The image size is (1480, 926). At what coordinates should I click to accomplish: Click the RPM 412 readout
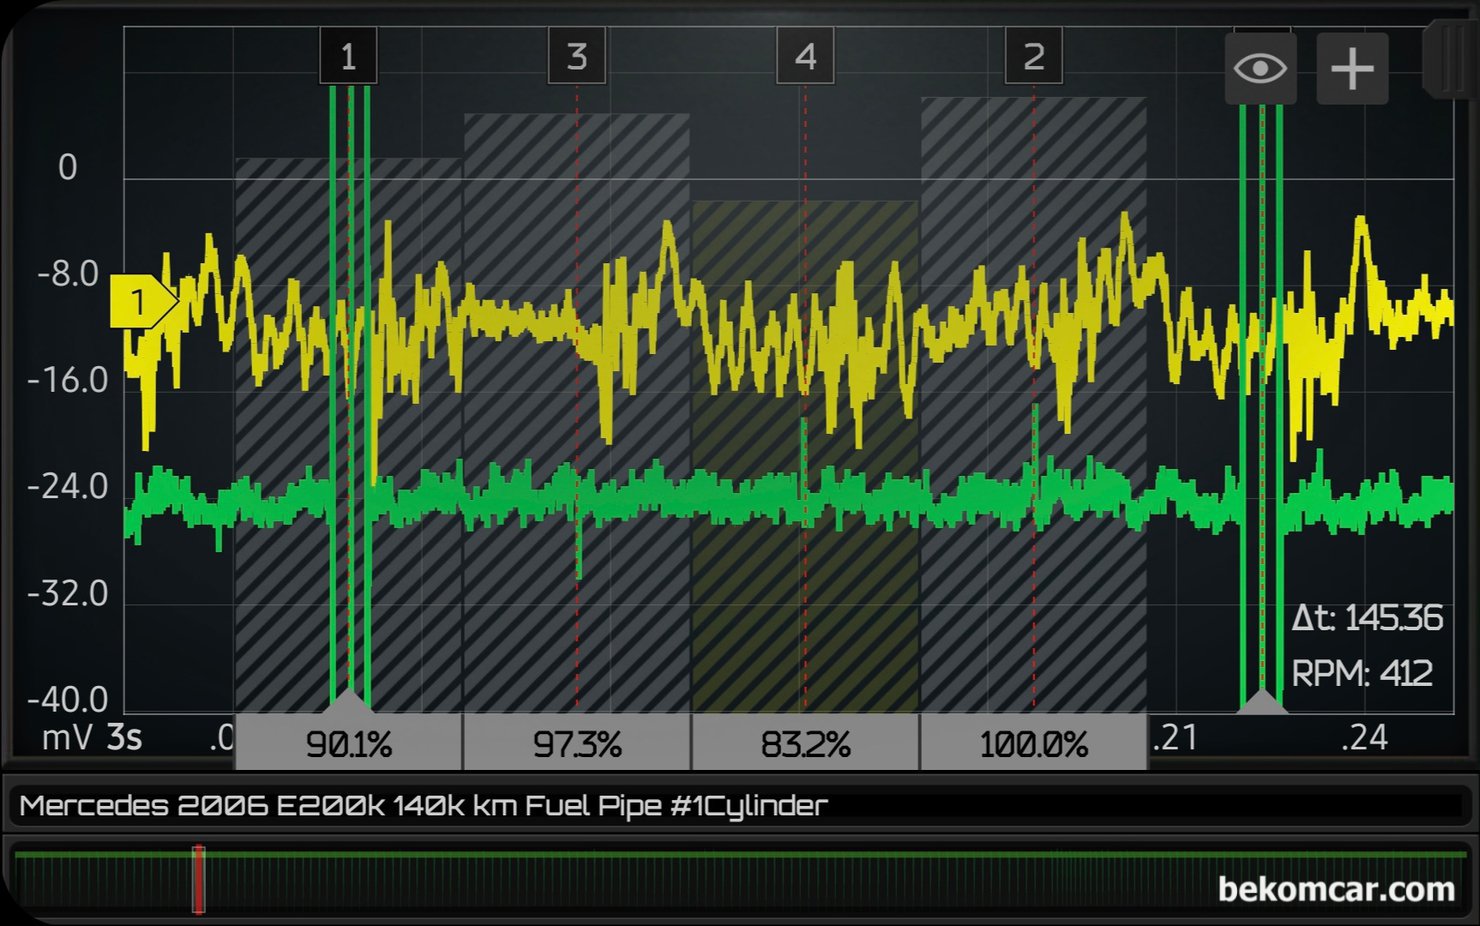point(1361,673)
